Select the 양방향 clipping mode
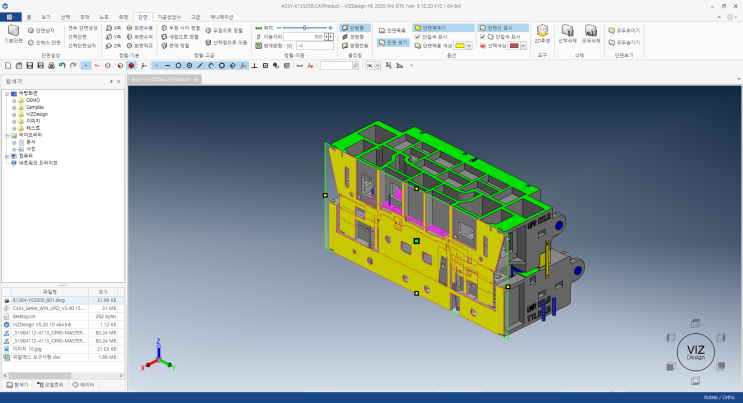 (x=353, y=37)
